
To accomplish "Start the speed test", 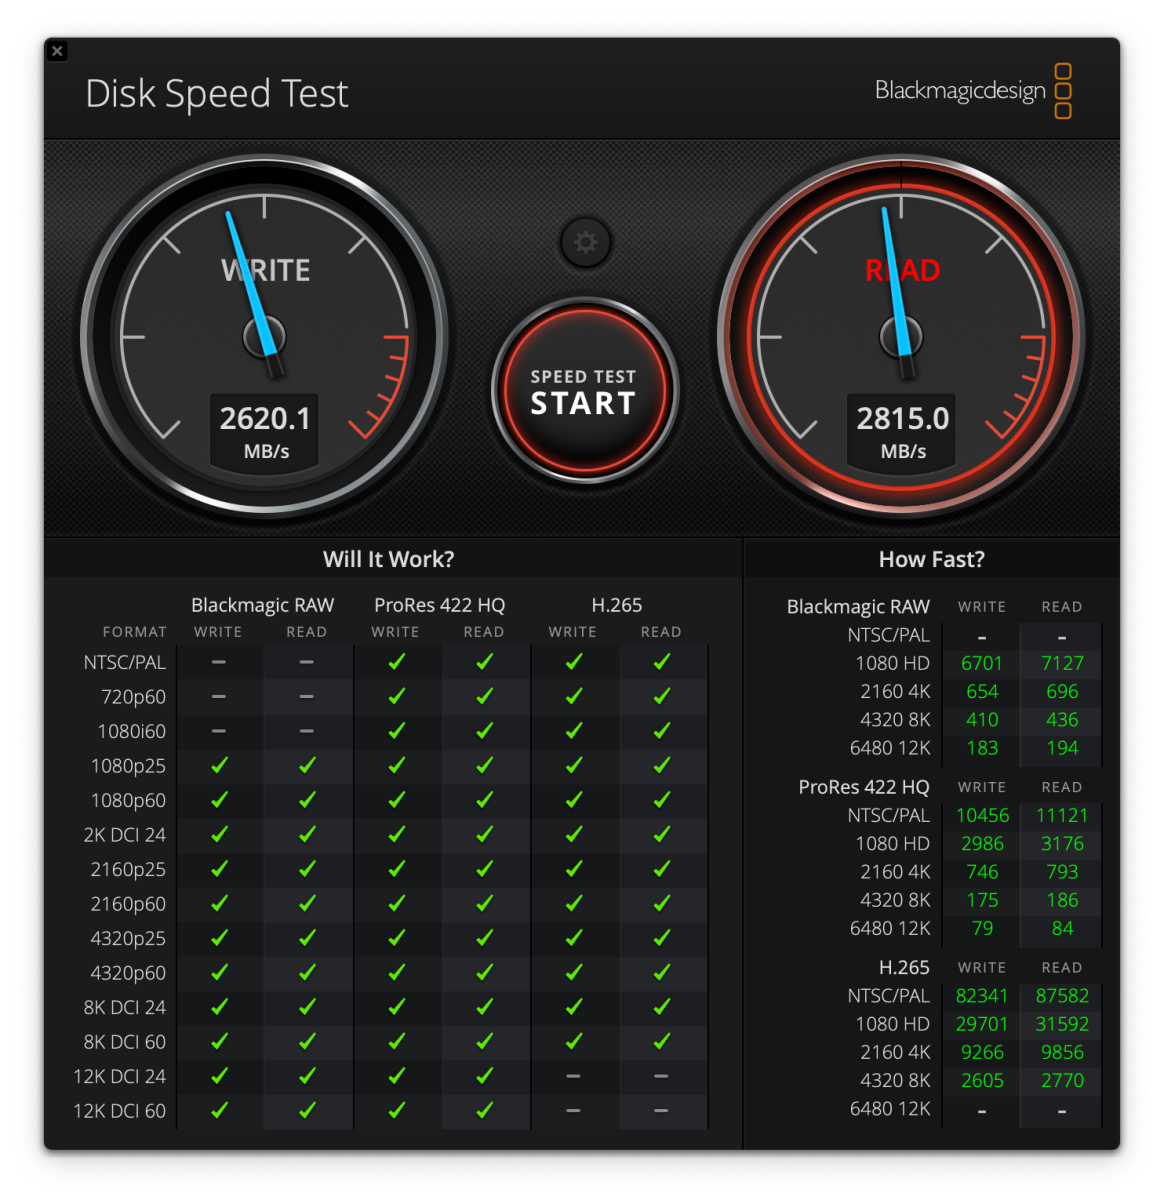I will (585, 391).
